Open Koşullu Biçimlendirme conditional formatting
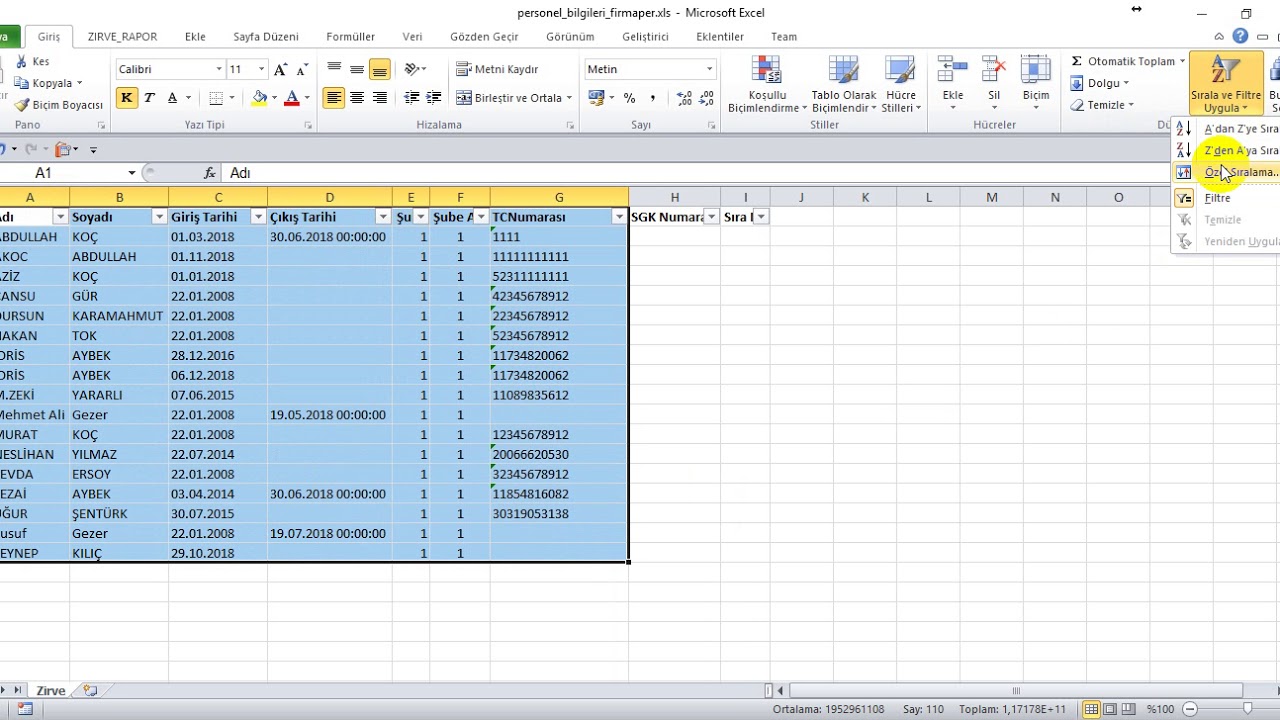 pyautogui.click(x=766, y=85)
